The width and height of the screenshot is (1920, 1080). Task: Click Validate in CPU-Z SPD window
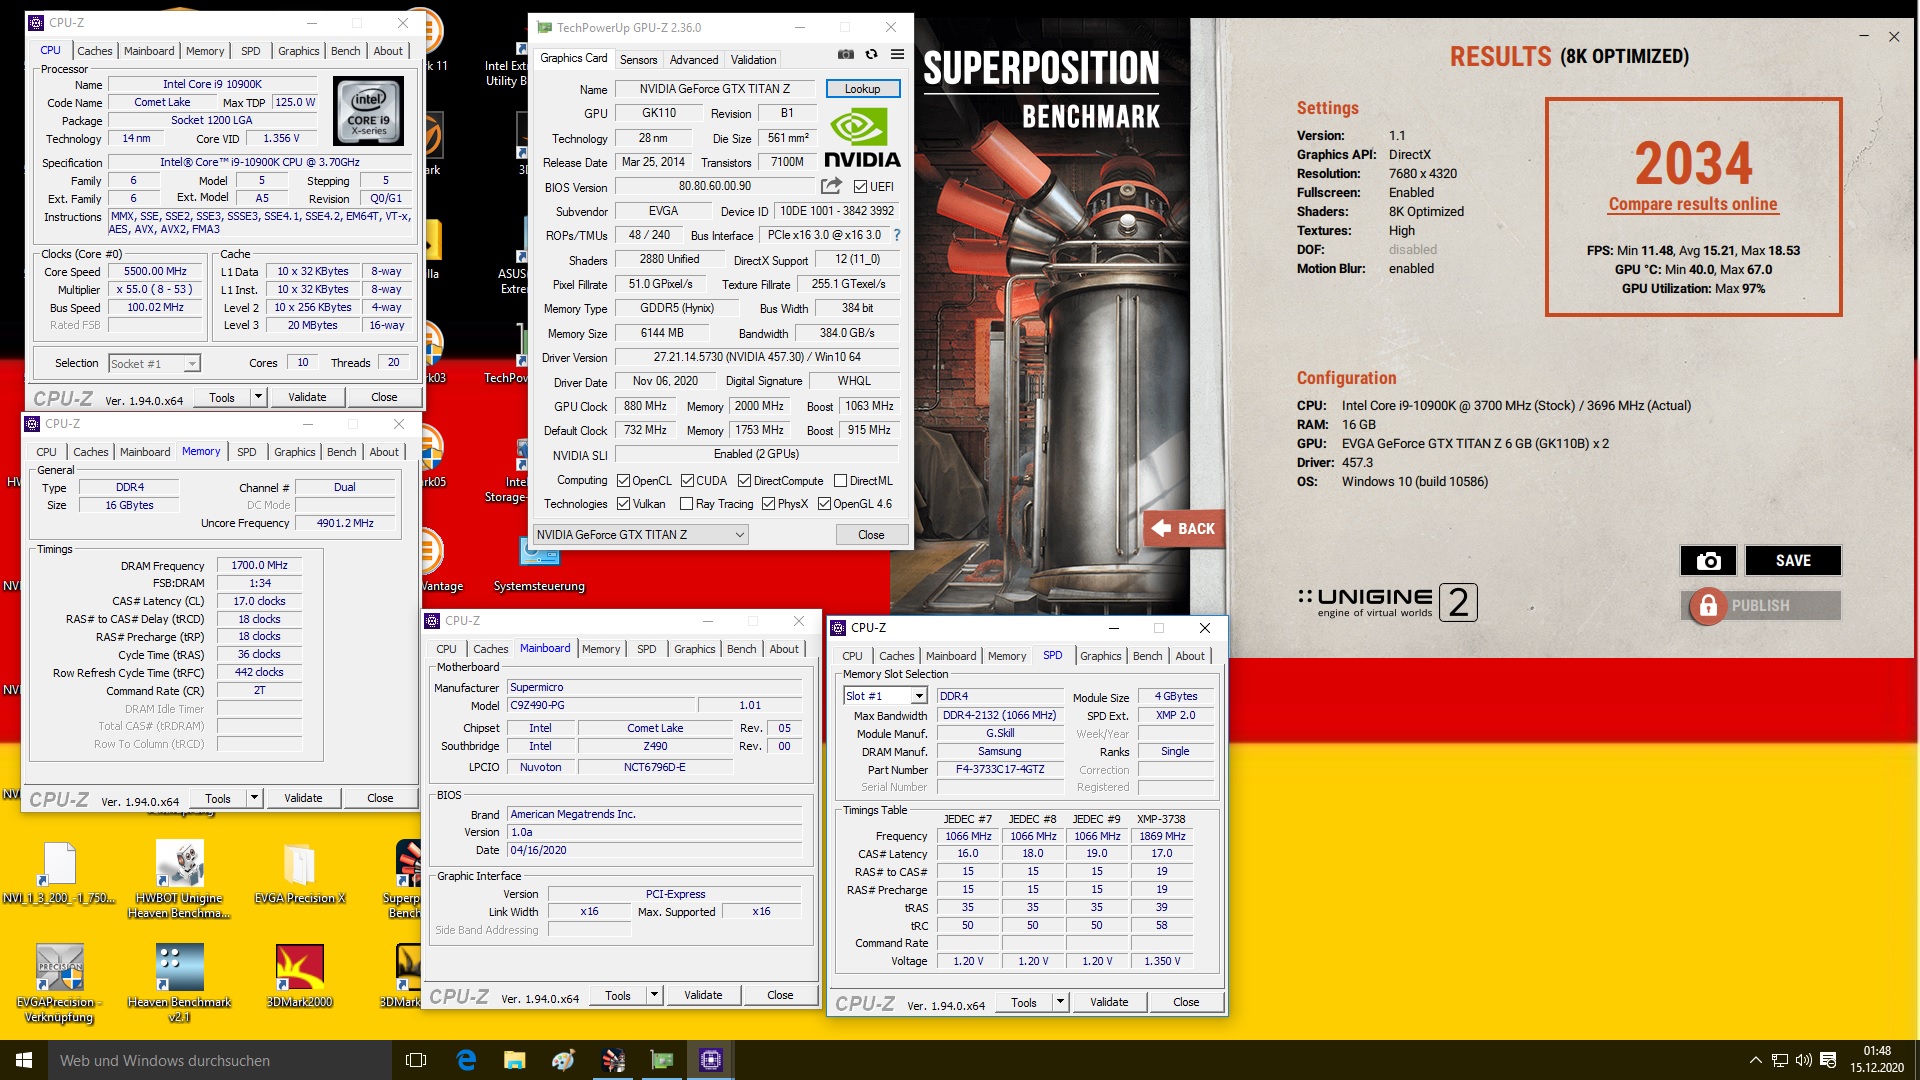pos(1109,1002)
